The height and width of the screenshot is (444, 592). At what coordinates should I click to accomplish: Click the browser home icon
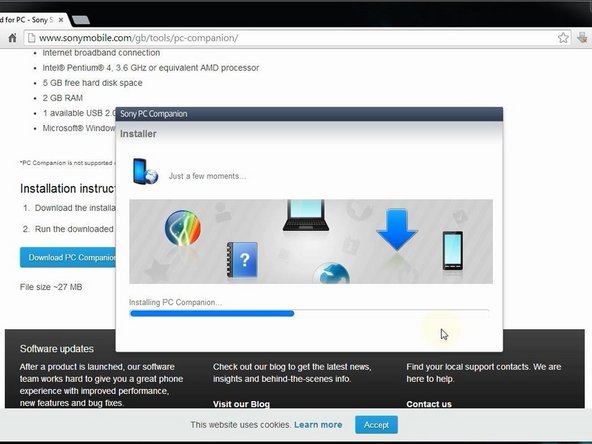click(12, 38)
